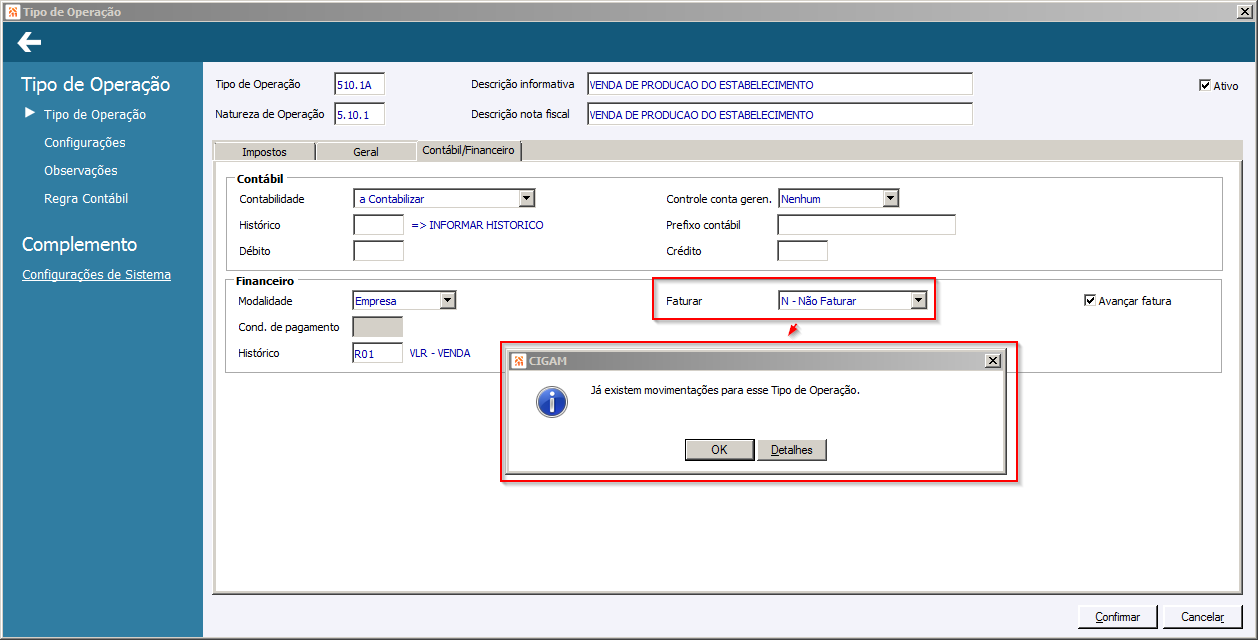This screenshot has height=640, width=1258.
Task: Click the Complemento heading in sidebar
Action: point(80,245)
